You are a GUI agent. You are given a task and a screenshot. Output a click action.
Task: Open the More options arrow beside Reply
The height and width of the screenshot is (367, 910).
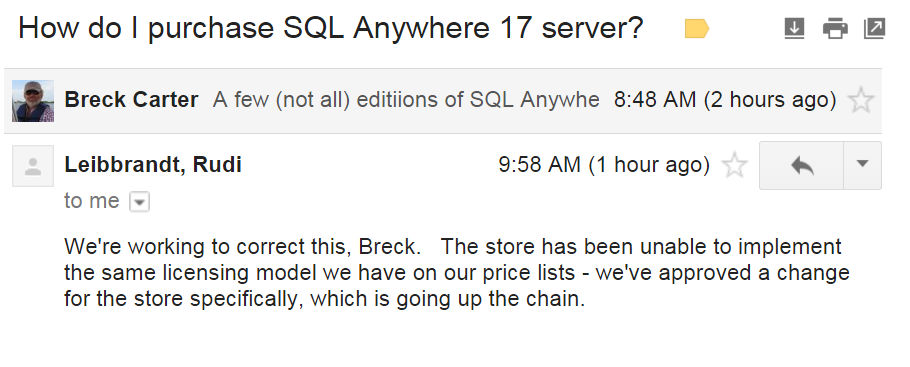click(862, 165)
